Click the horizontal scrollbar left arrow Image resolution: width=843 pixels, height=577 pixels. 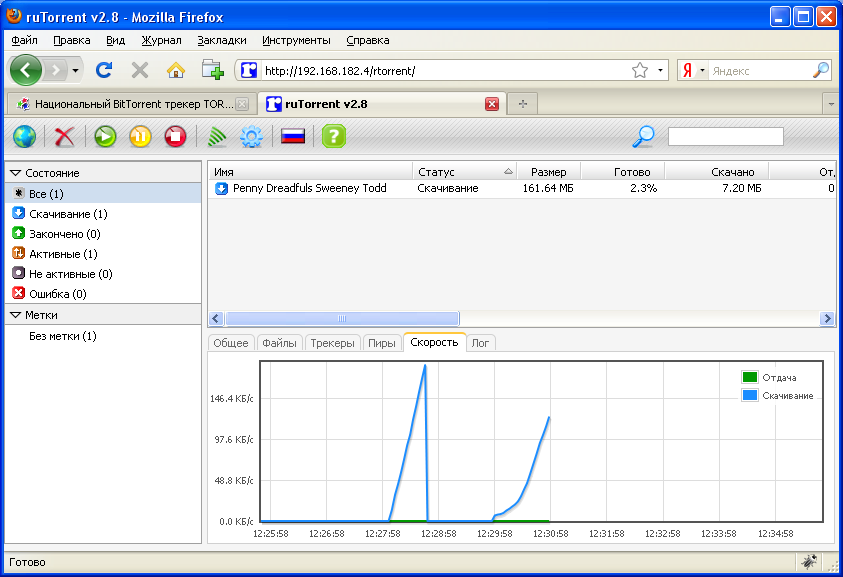coord(216,318)
